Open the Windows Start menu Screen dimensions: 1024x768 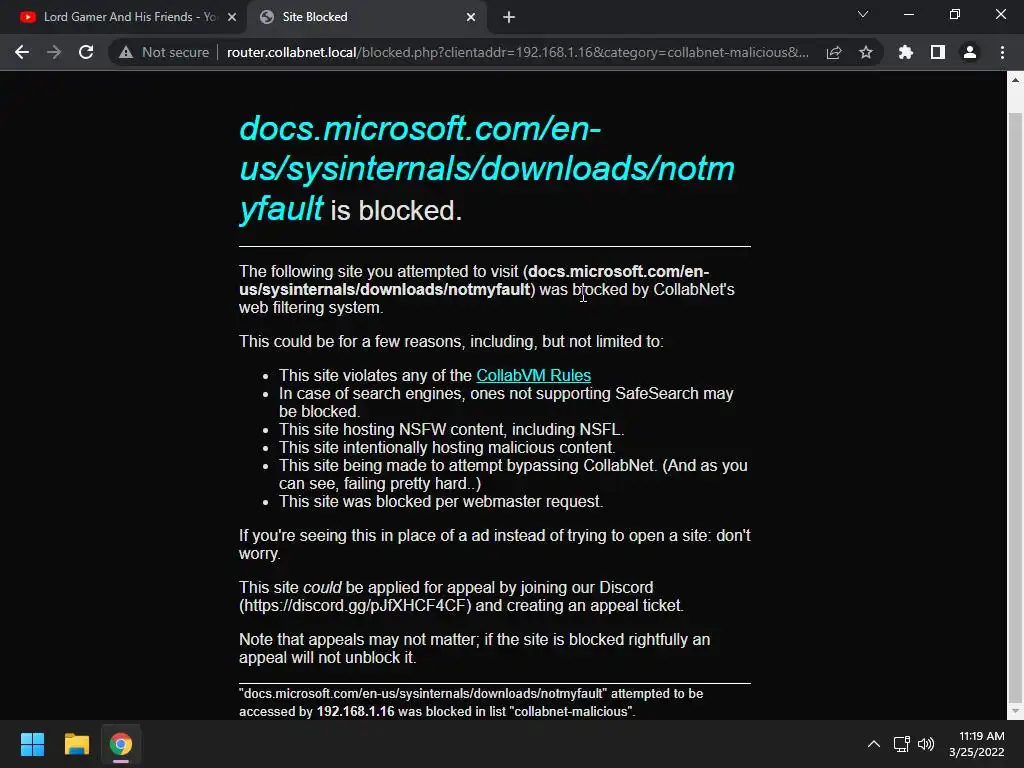pyautogui.click(x=32, y=744)
